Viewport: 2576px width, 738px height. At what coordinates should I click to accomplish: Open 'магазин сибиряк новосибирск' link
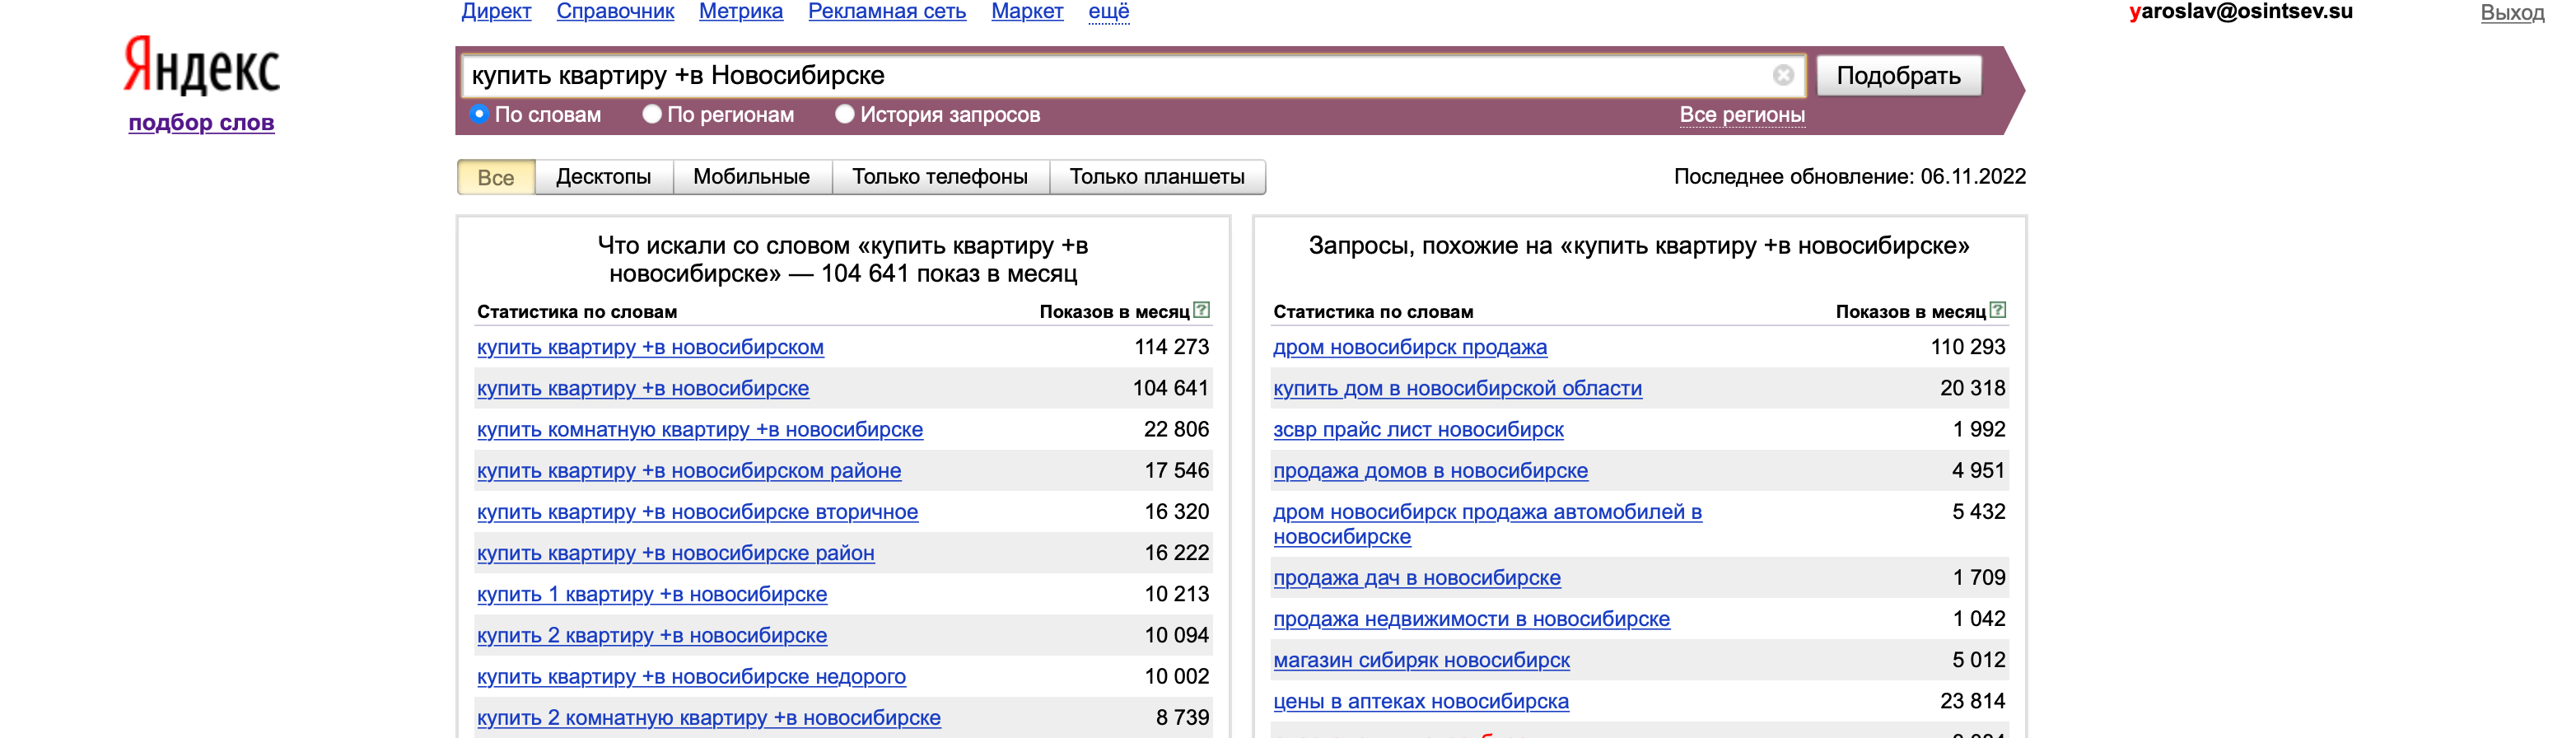point(1421,660)
